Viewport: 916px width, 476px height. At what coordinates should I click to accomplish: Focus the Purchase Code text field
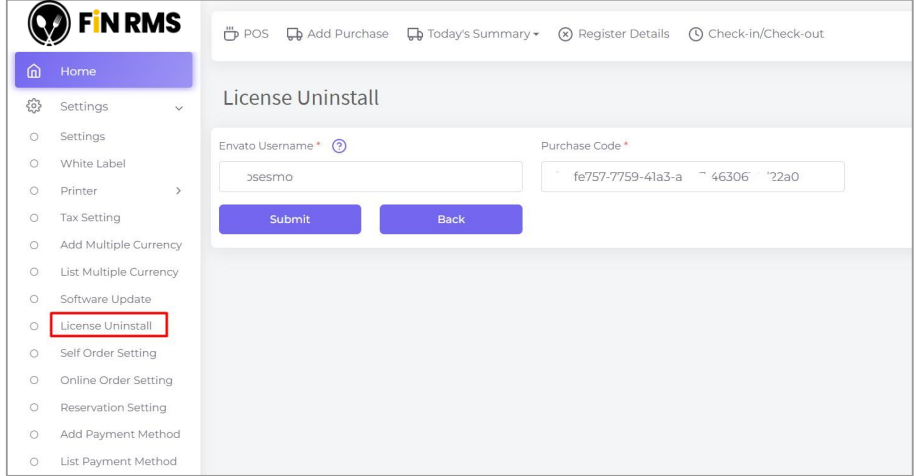coord(692,177)
